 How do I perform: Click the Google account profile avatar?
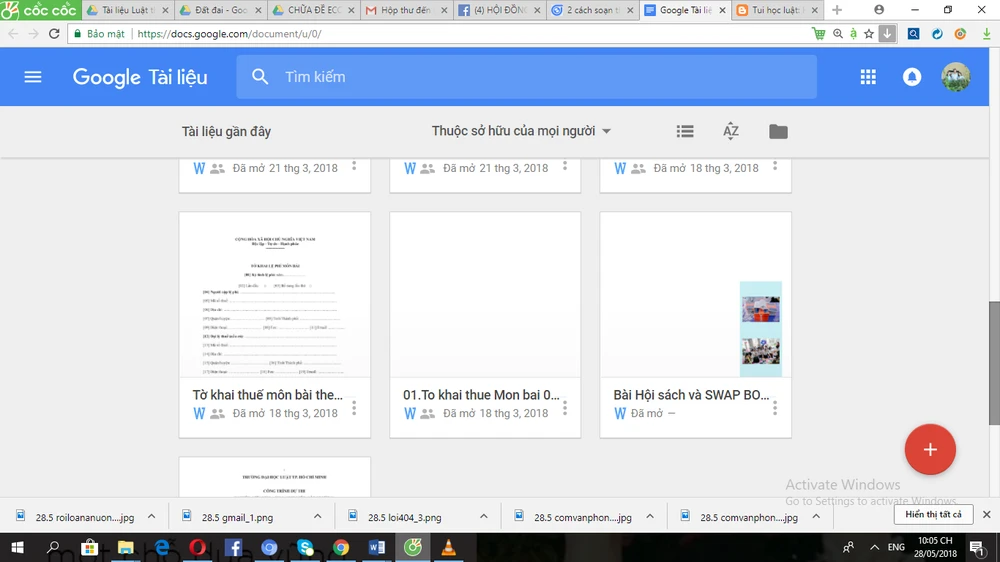955,77
